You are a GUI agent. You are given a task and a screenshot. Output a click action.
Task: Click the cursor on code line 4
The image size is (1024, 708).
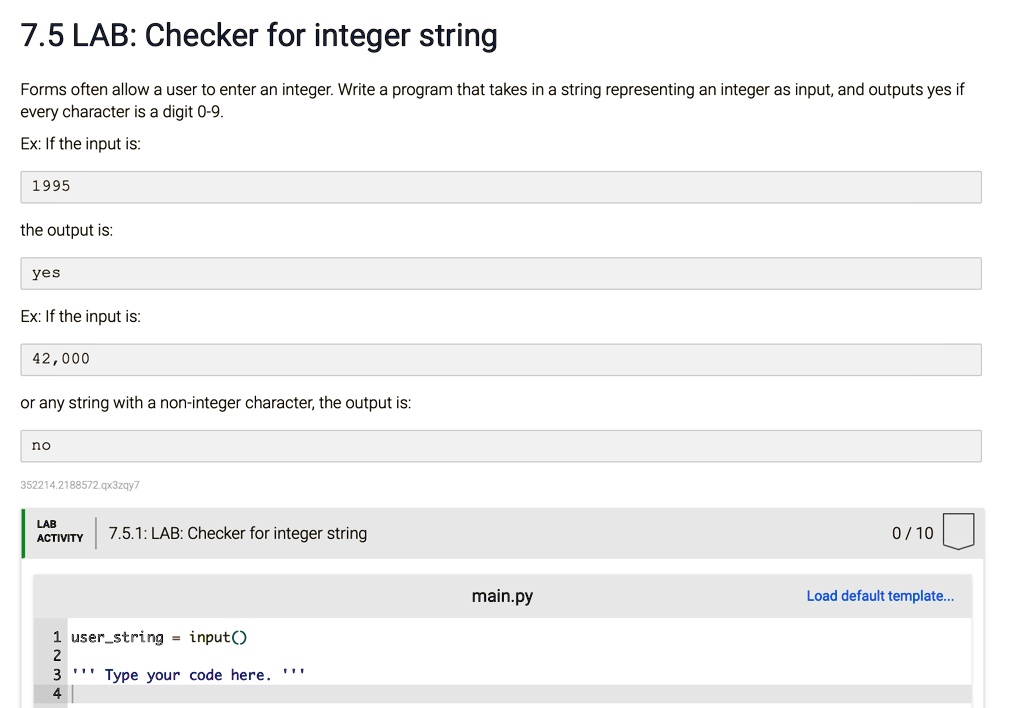pyautogui.click(x=73, y=693)
